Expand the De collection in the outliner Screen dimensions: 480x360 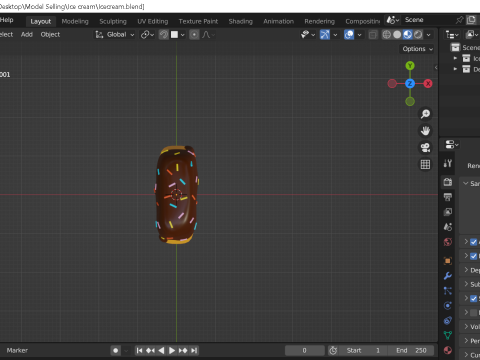click(455, 69)
